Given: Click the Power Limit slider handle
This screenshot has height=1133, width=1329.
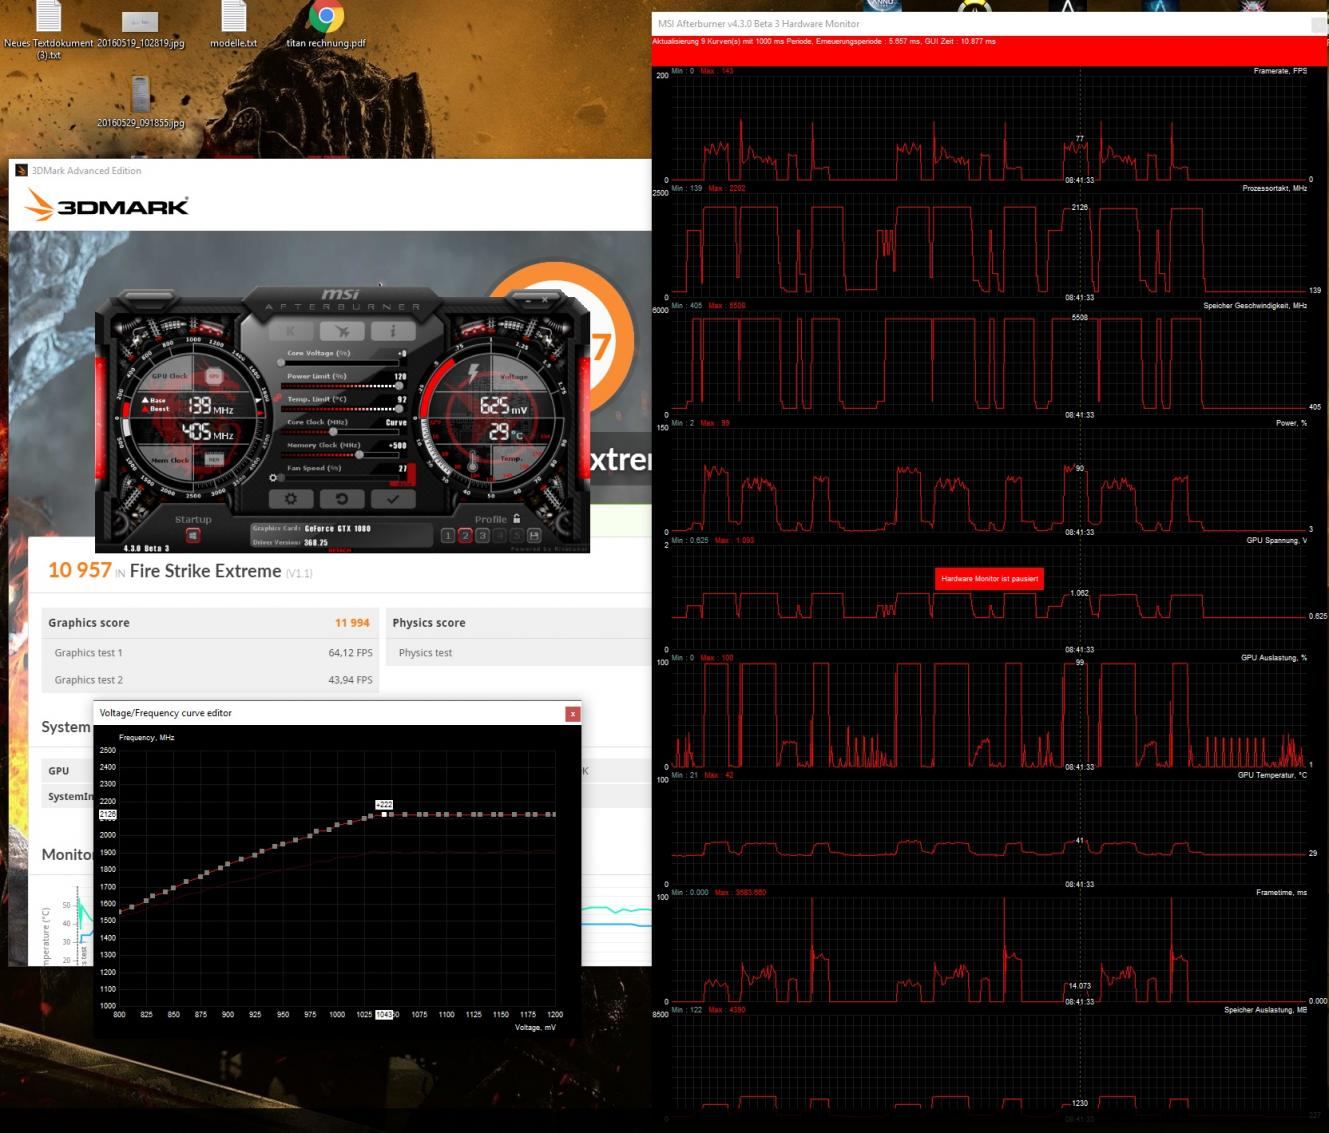Looking at the screenshot, I should 399,386.
